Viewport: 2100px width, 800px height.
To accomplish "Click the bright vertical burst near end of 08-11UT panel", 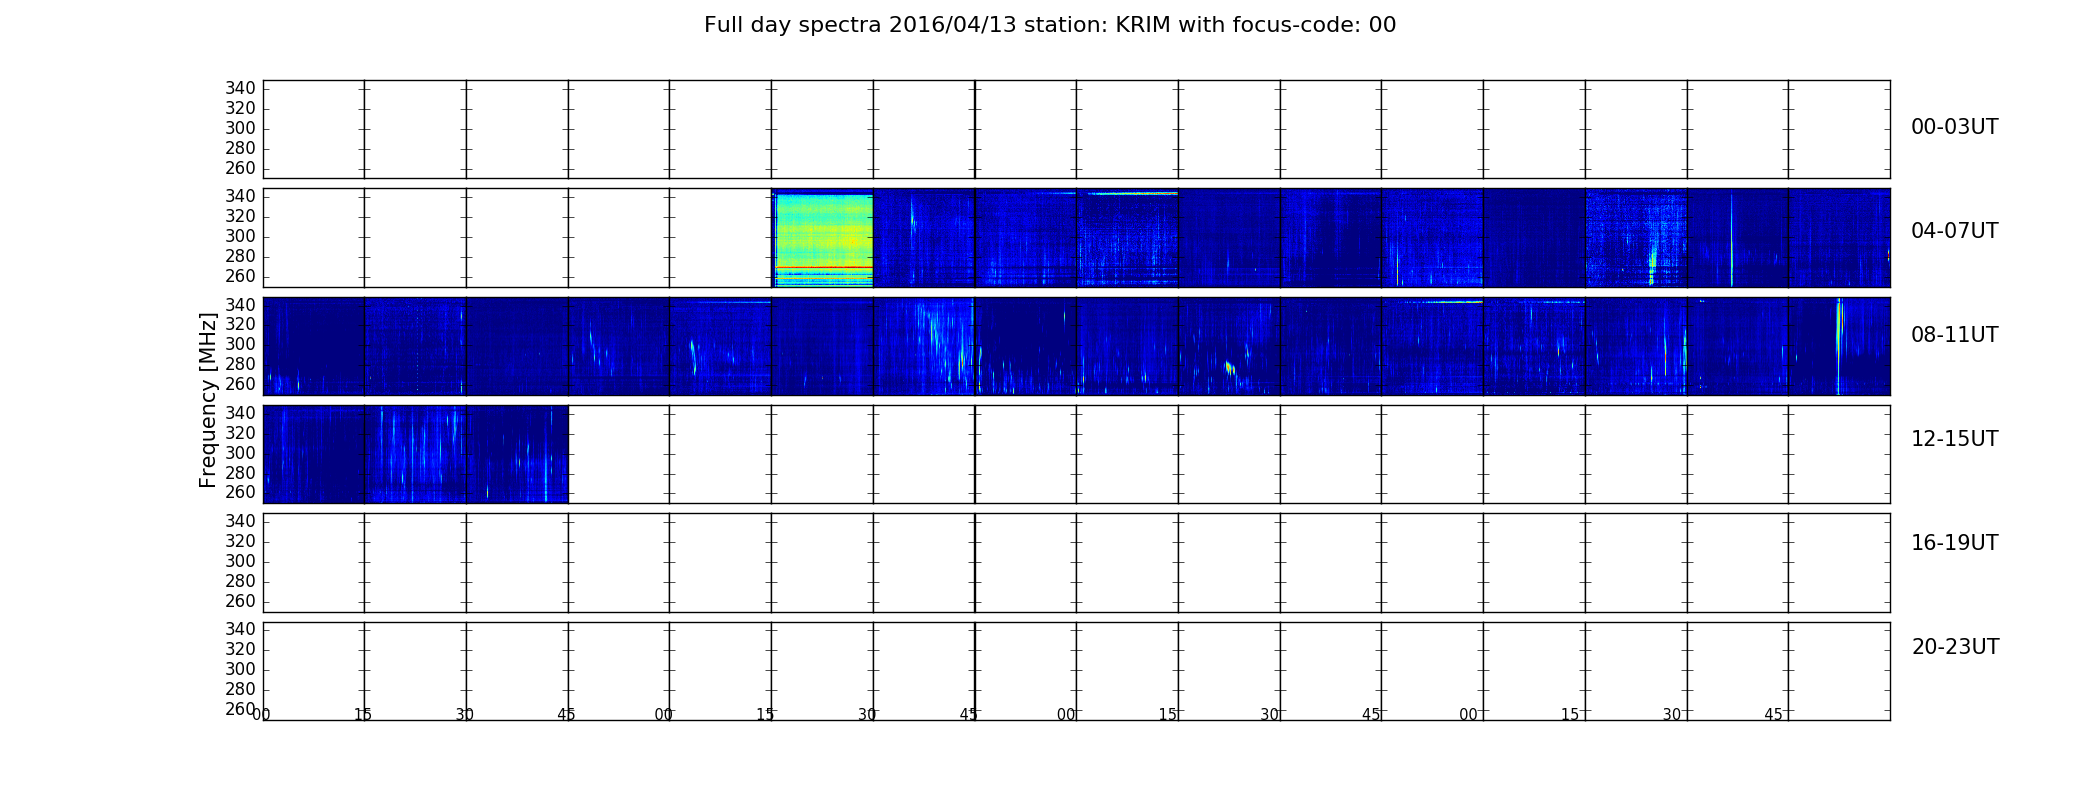I will [x=1838, y=346].
